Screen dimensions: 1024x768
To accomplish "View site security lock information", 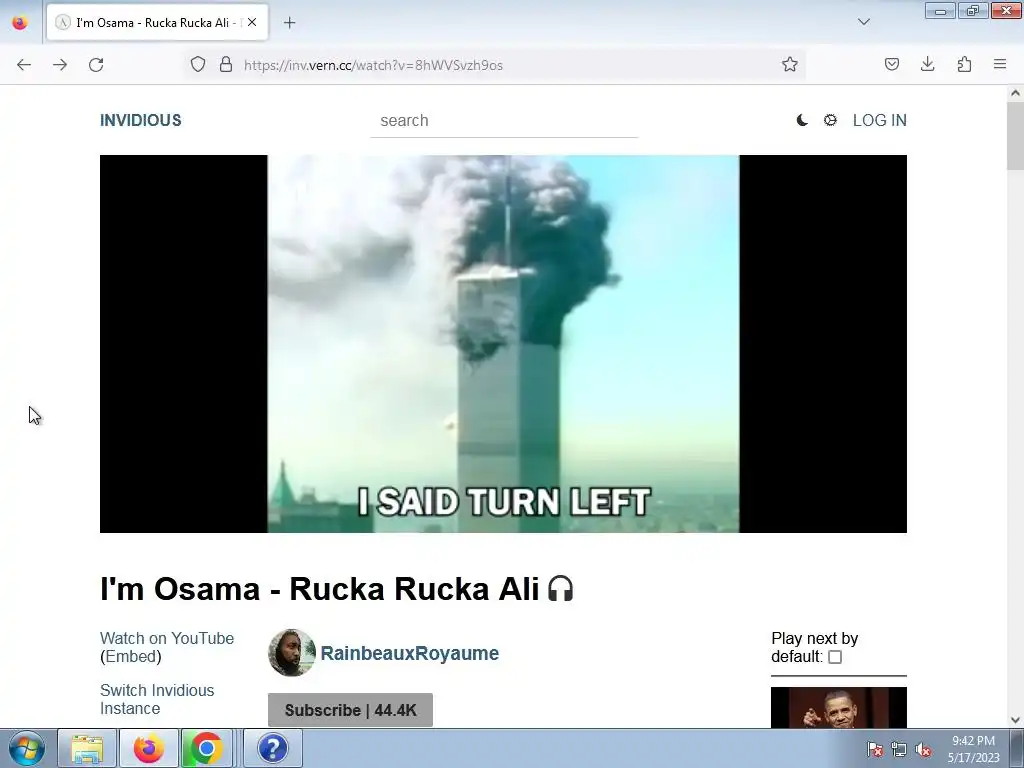I will [226, 64].
